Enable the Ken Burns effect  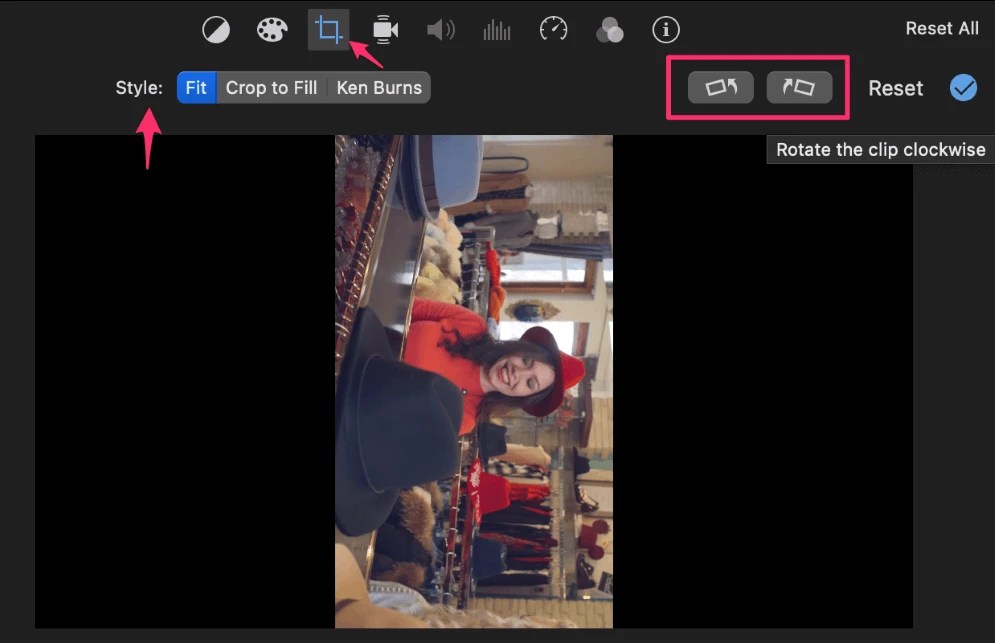[x=378, y=87]
